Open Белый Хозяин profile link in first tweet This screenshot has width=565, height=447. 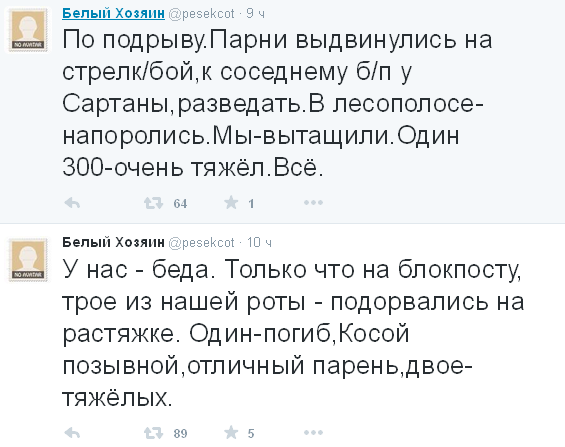click(114, 13)
